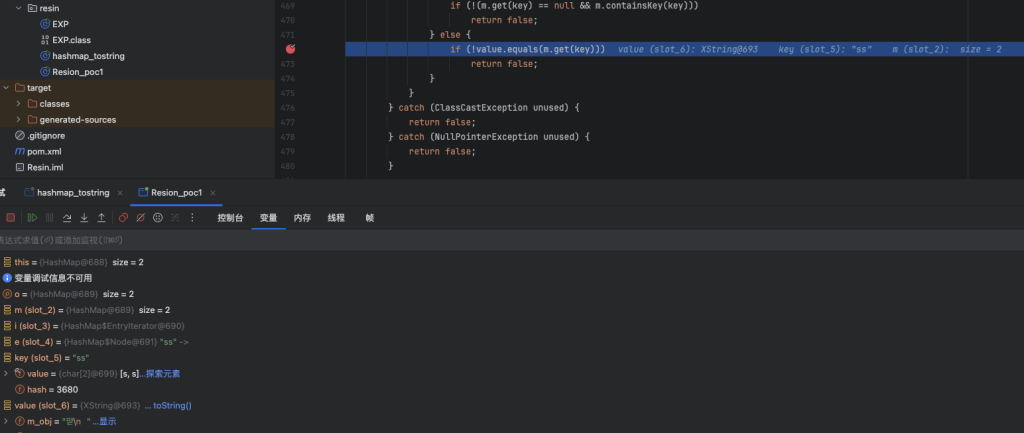Click the Step Out arrow icon
This screenshot has width=1024, height=433.
101,217
